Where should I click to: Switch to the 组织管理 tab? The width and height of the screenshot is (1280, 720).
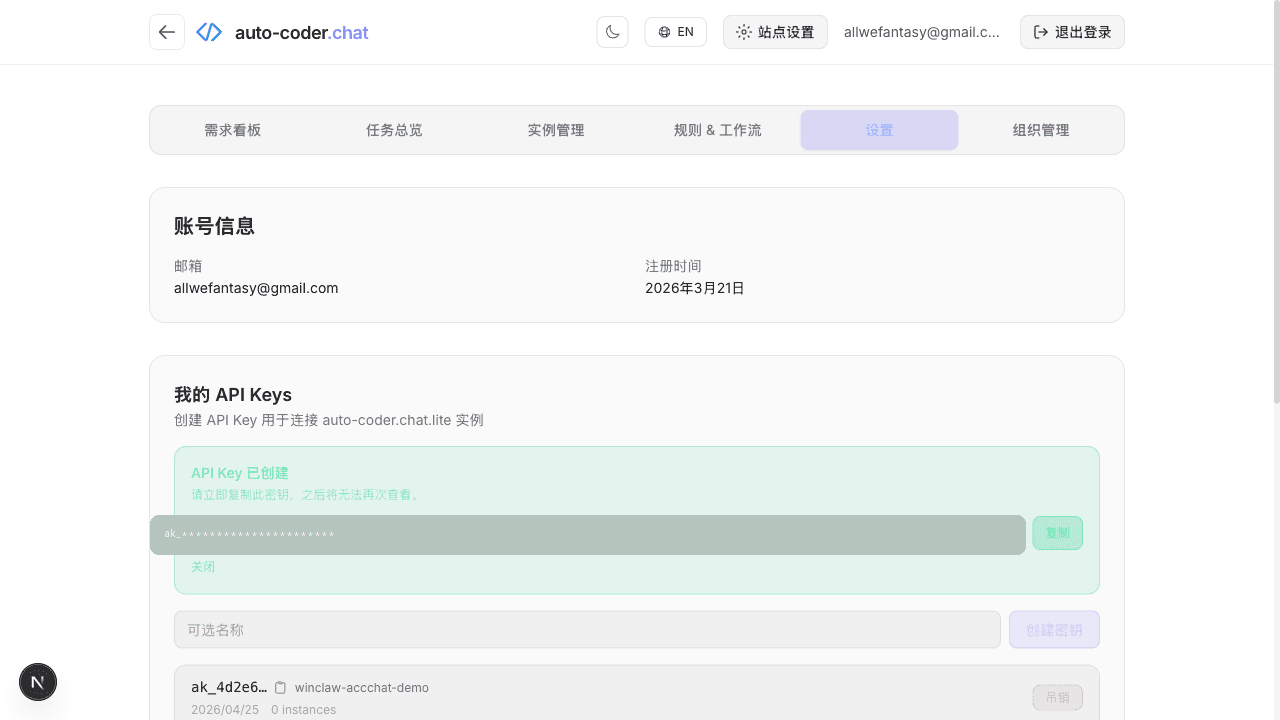tap(1040, 130)
